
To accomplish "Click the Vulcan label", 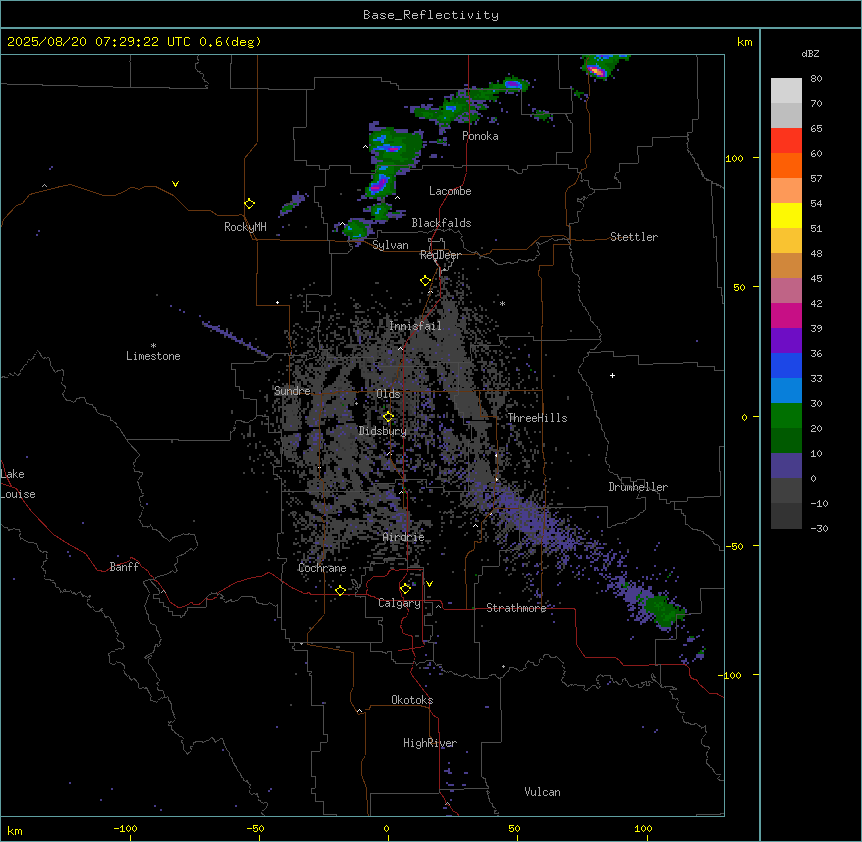I will pyautogui.click(x=543, y=792).
